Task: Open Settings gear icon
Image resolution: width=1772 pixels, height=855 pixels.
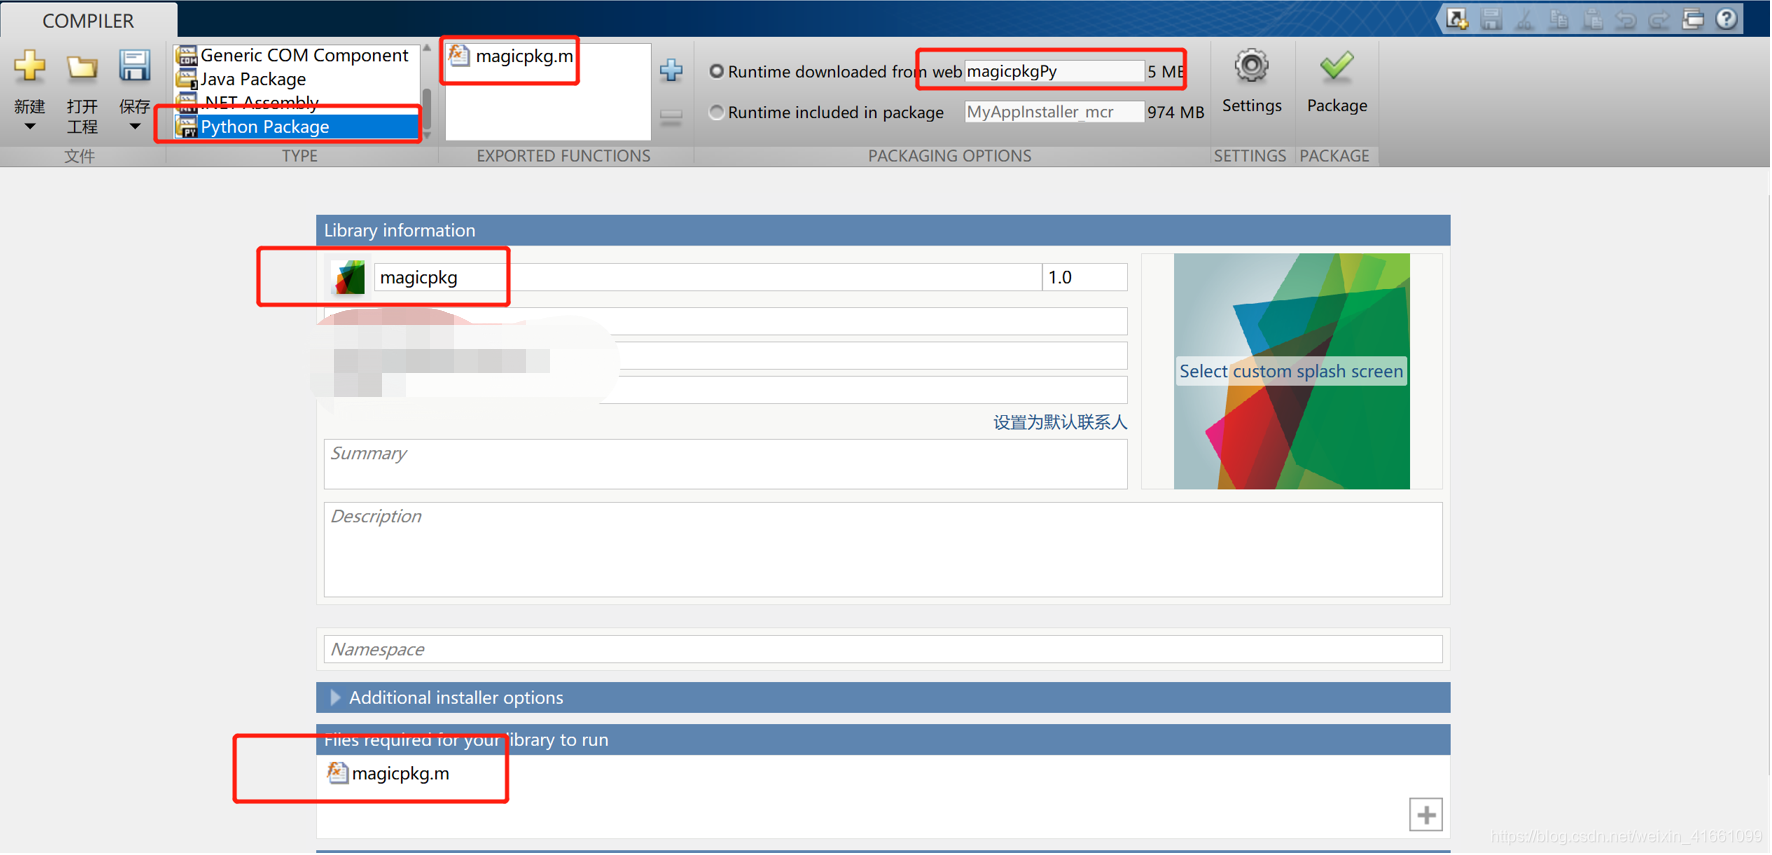Action: (x=1251, y=67)
